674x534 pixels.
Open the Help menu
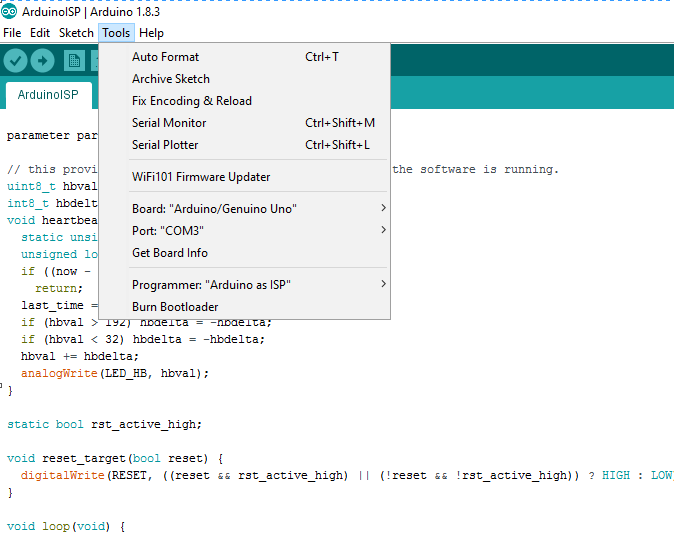point(152,33)
